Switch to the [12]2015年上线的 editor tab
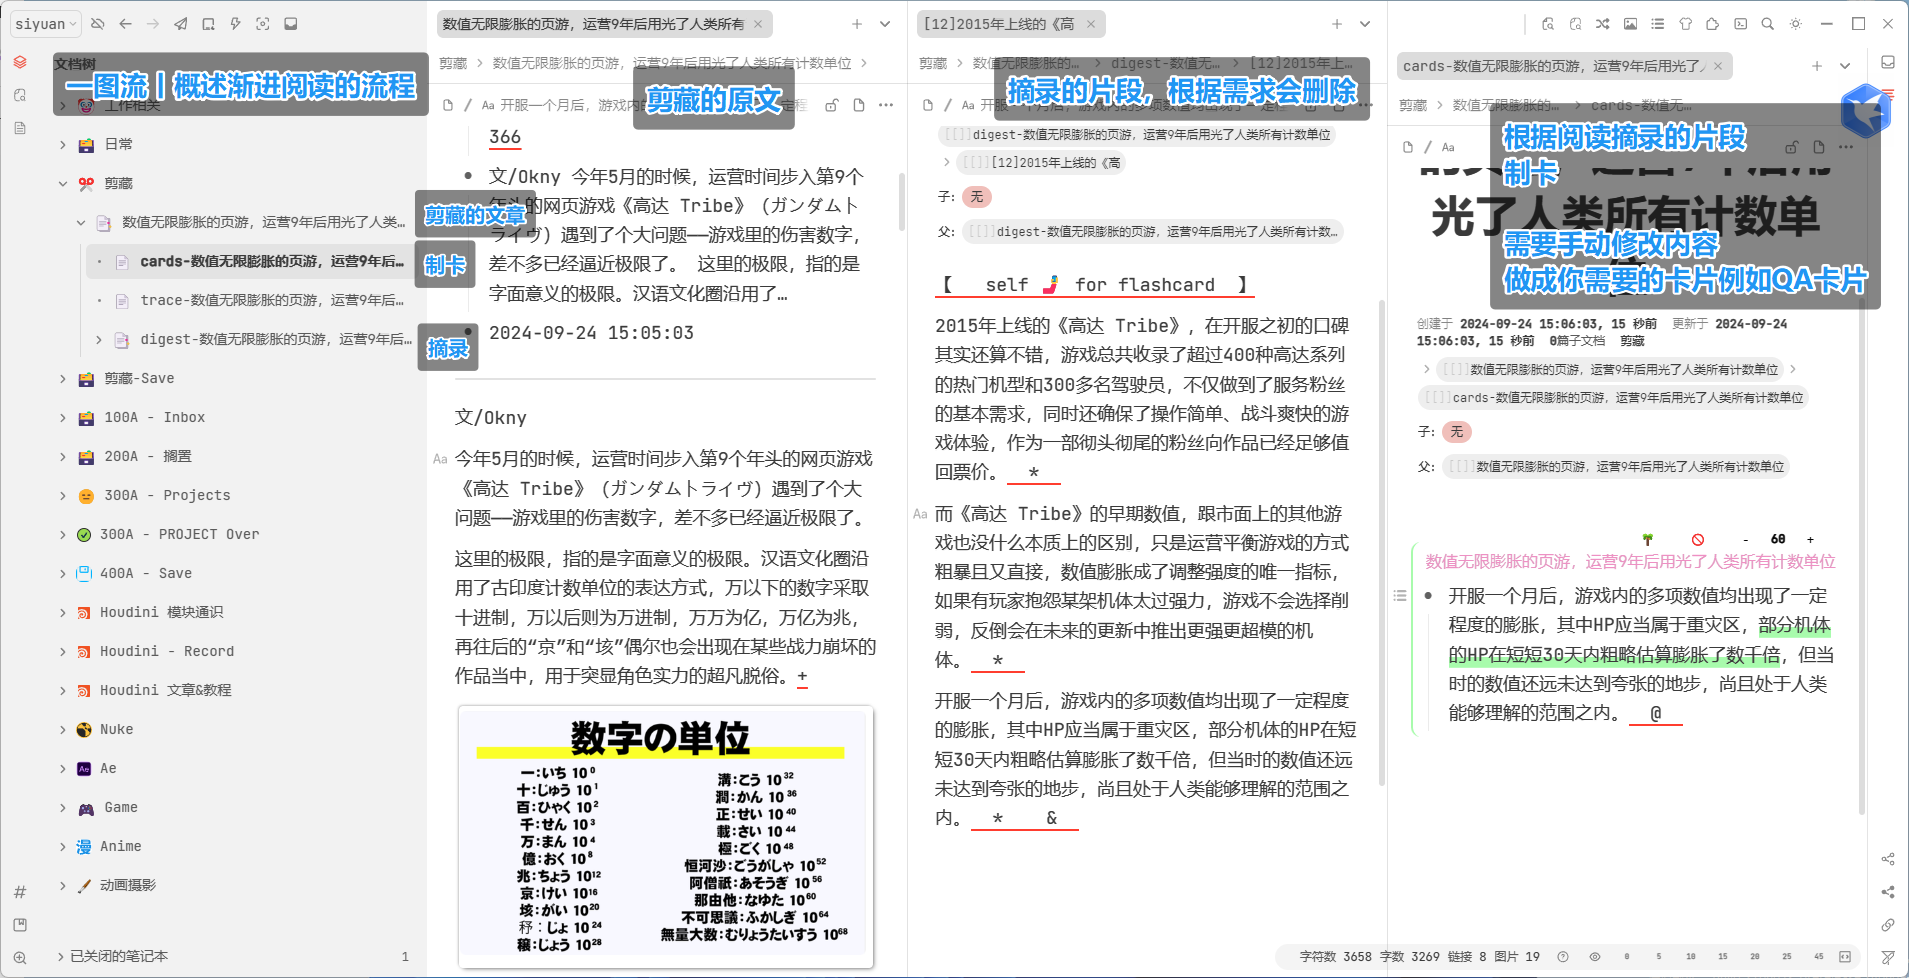The height and width of the screenshot is (978, 1909). point(1010,24)
